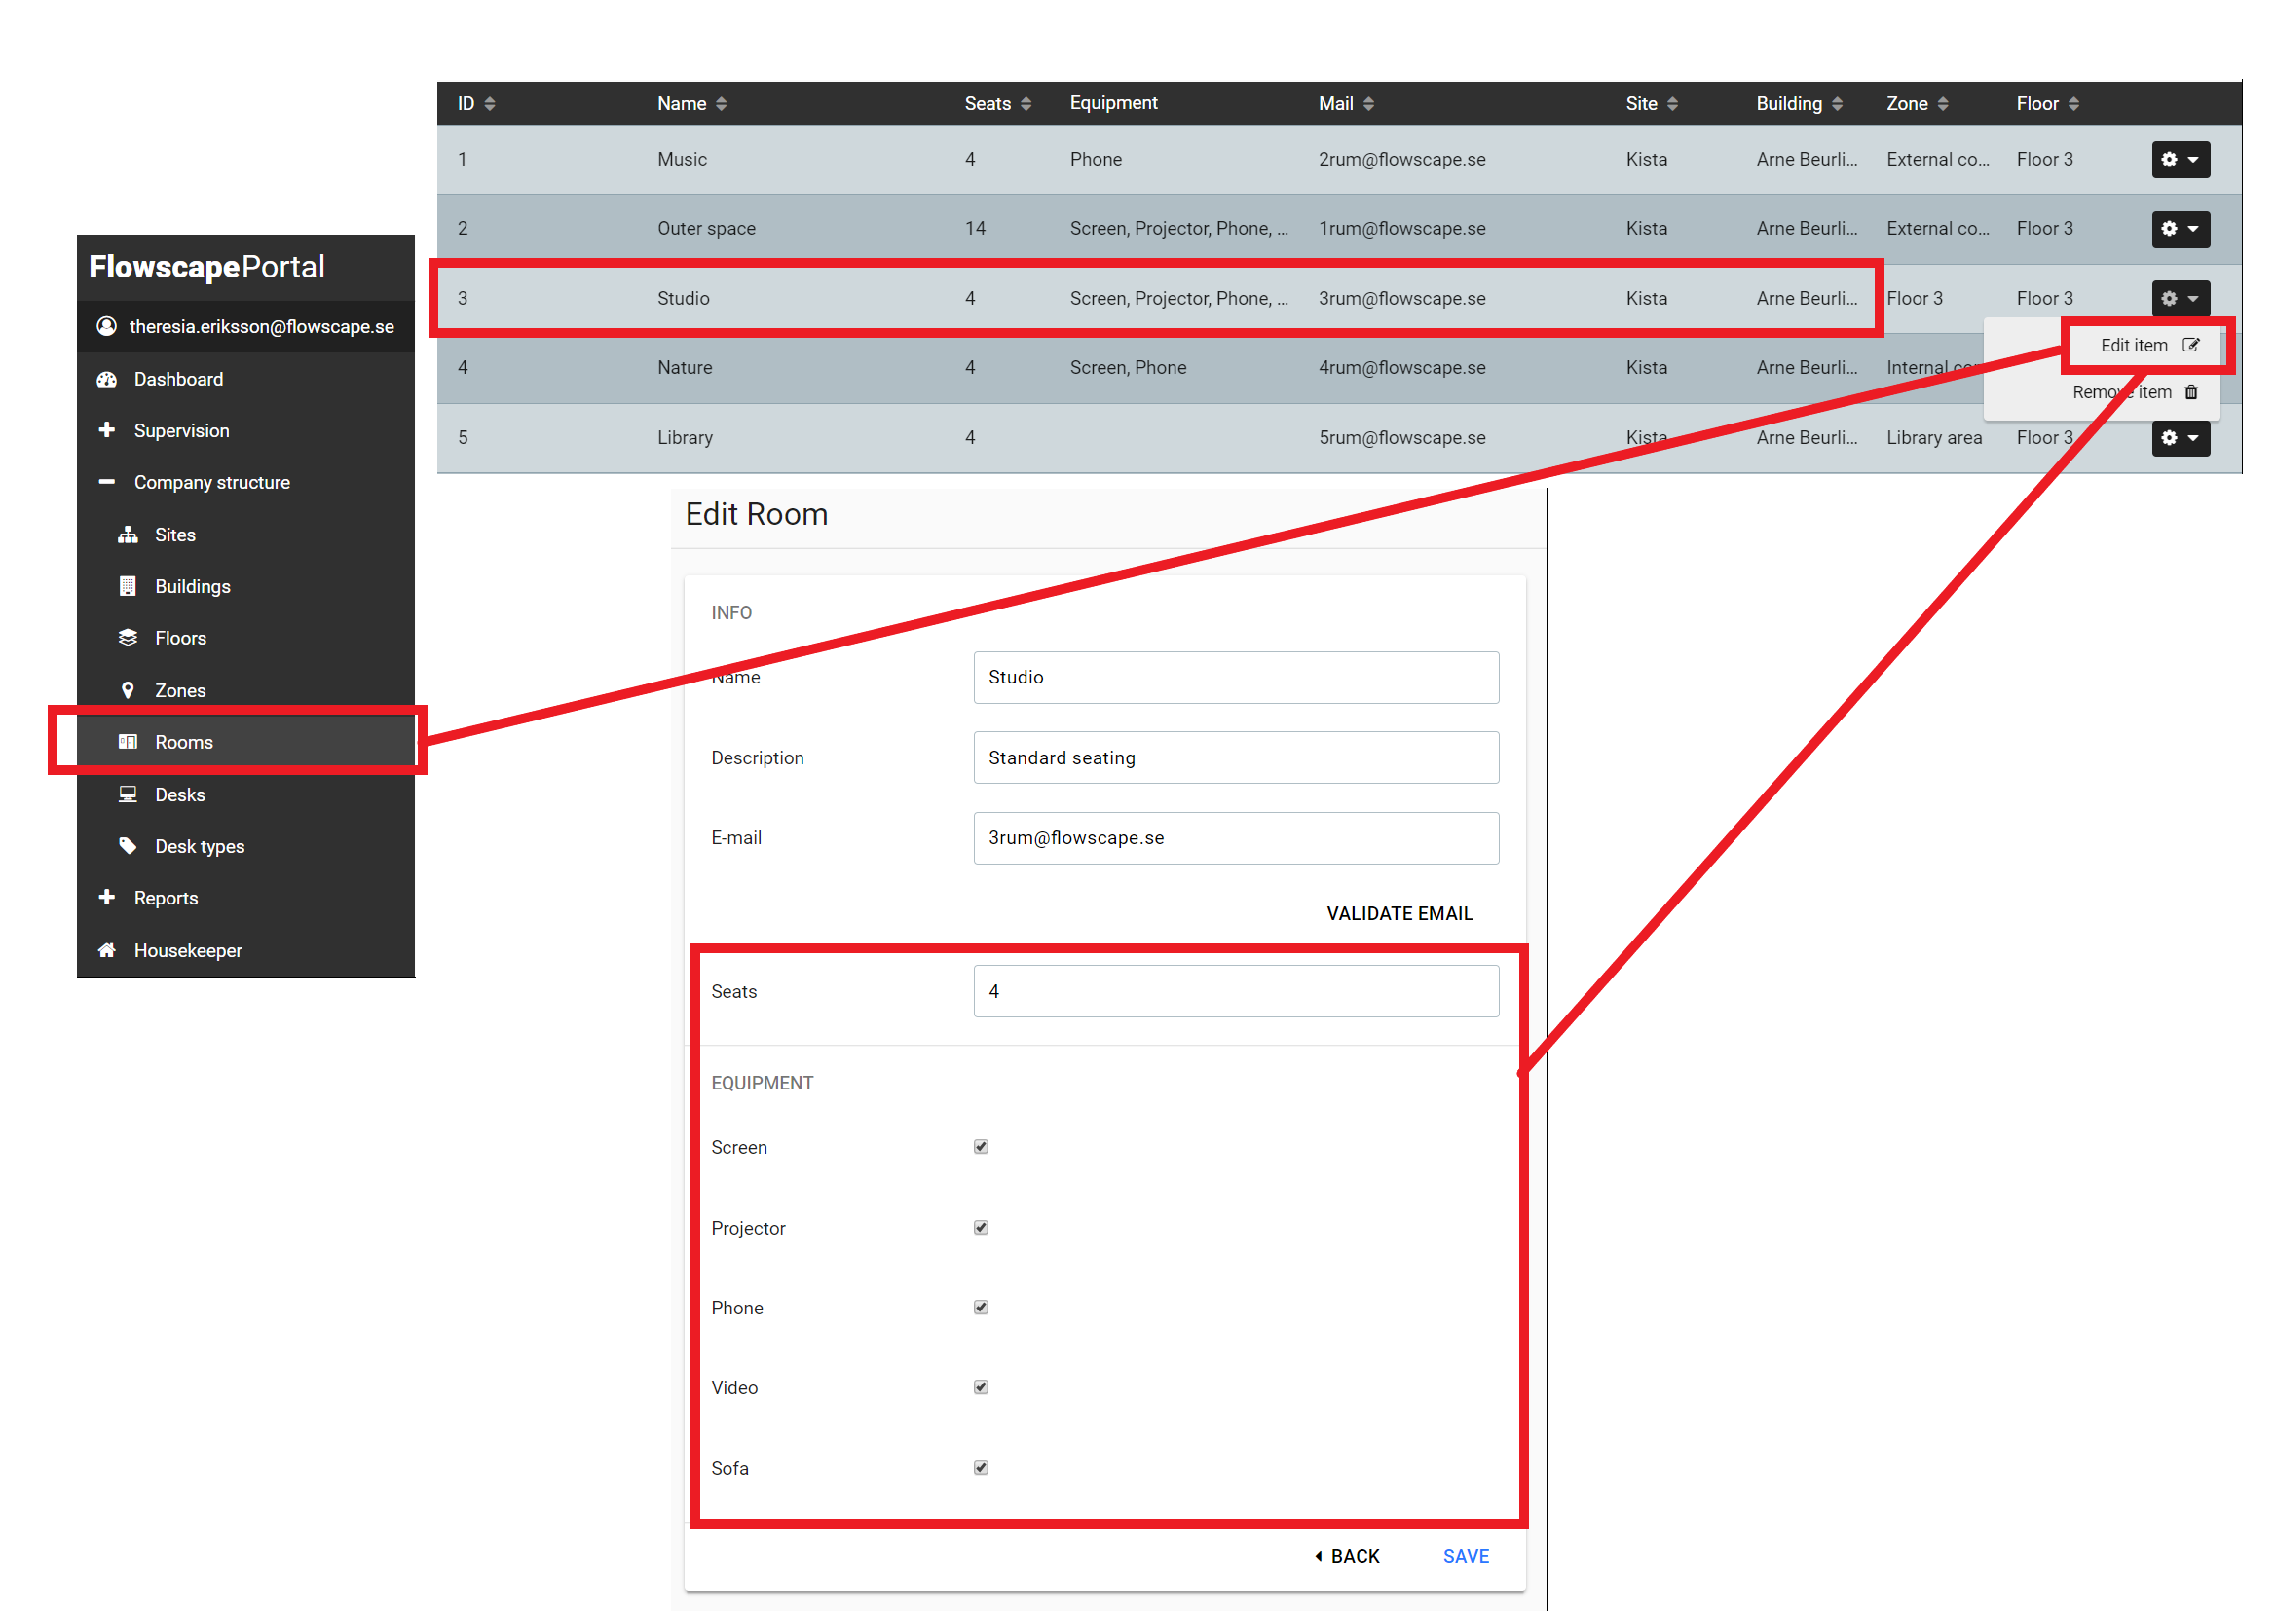Click the edit pencil icon next to Edit item
The height and width of the screenshot is (1624, 2275).
coord(2190,345)
